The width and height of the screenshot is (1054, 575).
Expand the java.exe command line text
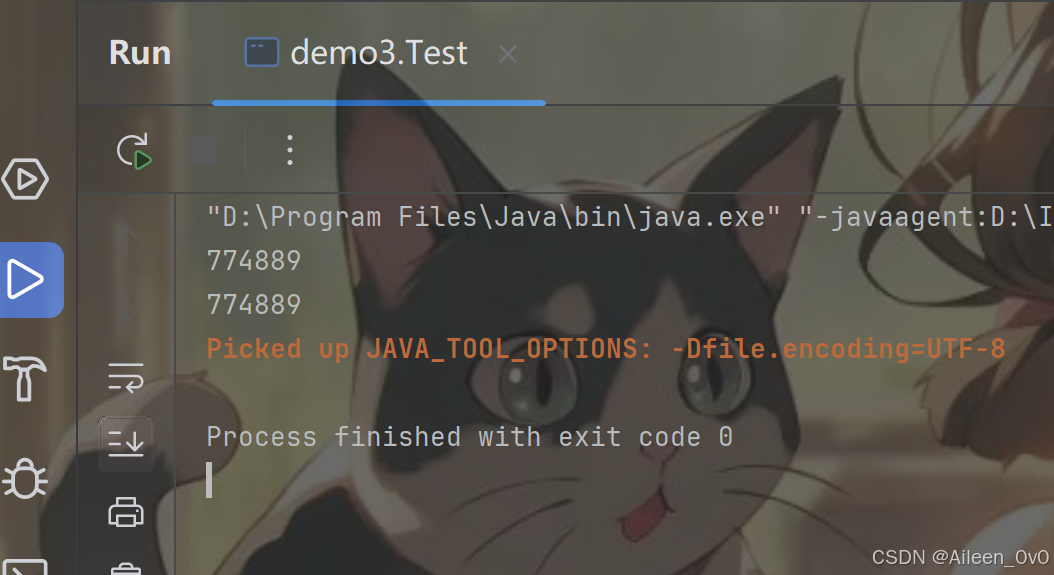[x=629, y=217]
